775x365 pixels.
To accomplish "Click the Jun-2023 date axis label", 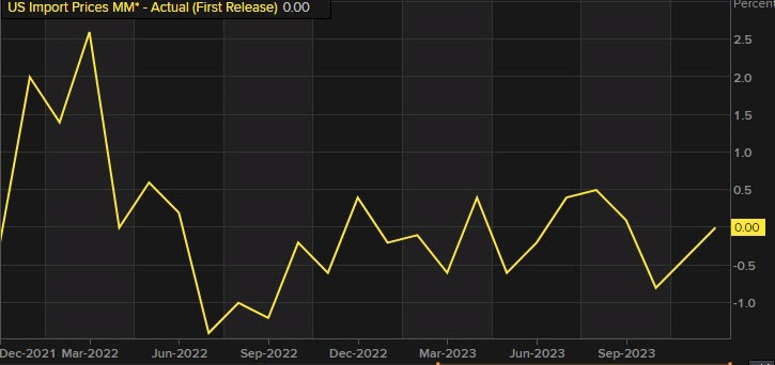I will 537,354.
